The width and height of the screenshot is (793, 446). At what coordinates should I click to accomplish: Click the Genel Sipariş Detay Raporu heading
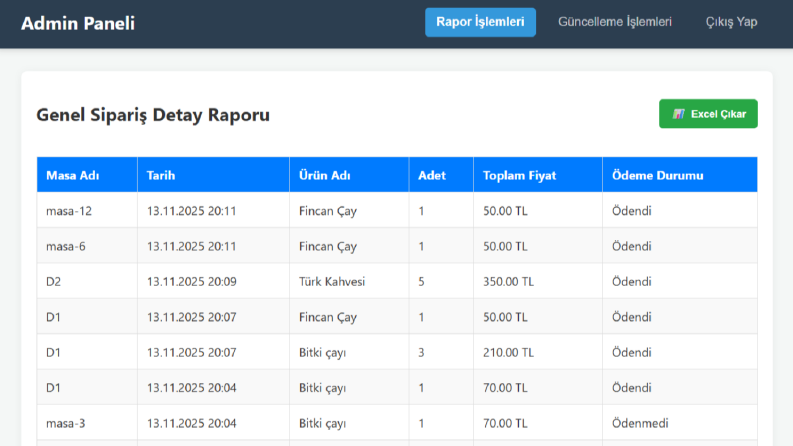[x=153, y=115]
